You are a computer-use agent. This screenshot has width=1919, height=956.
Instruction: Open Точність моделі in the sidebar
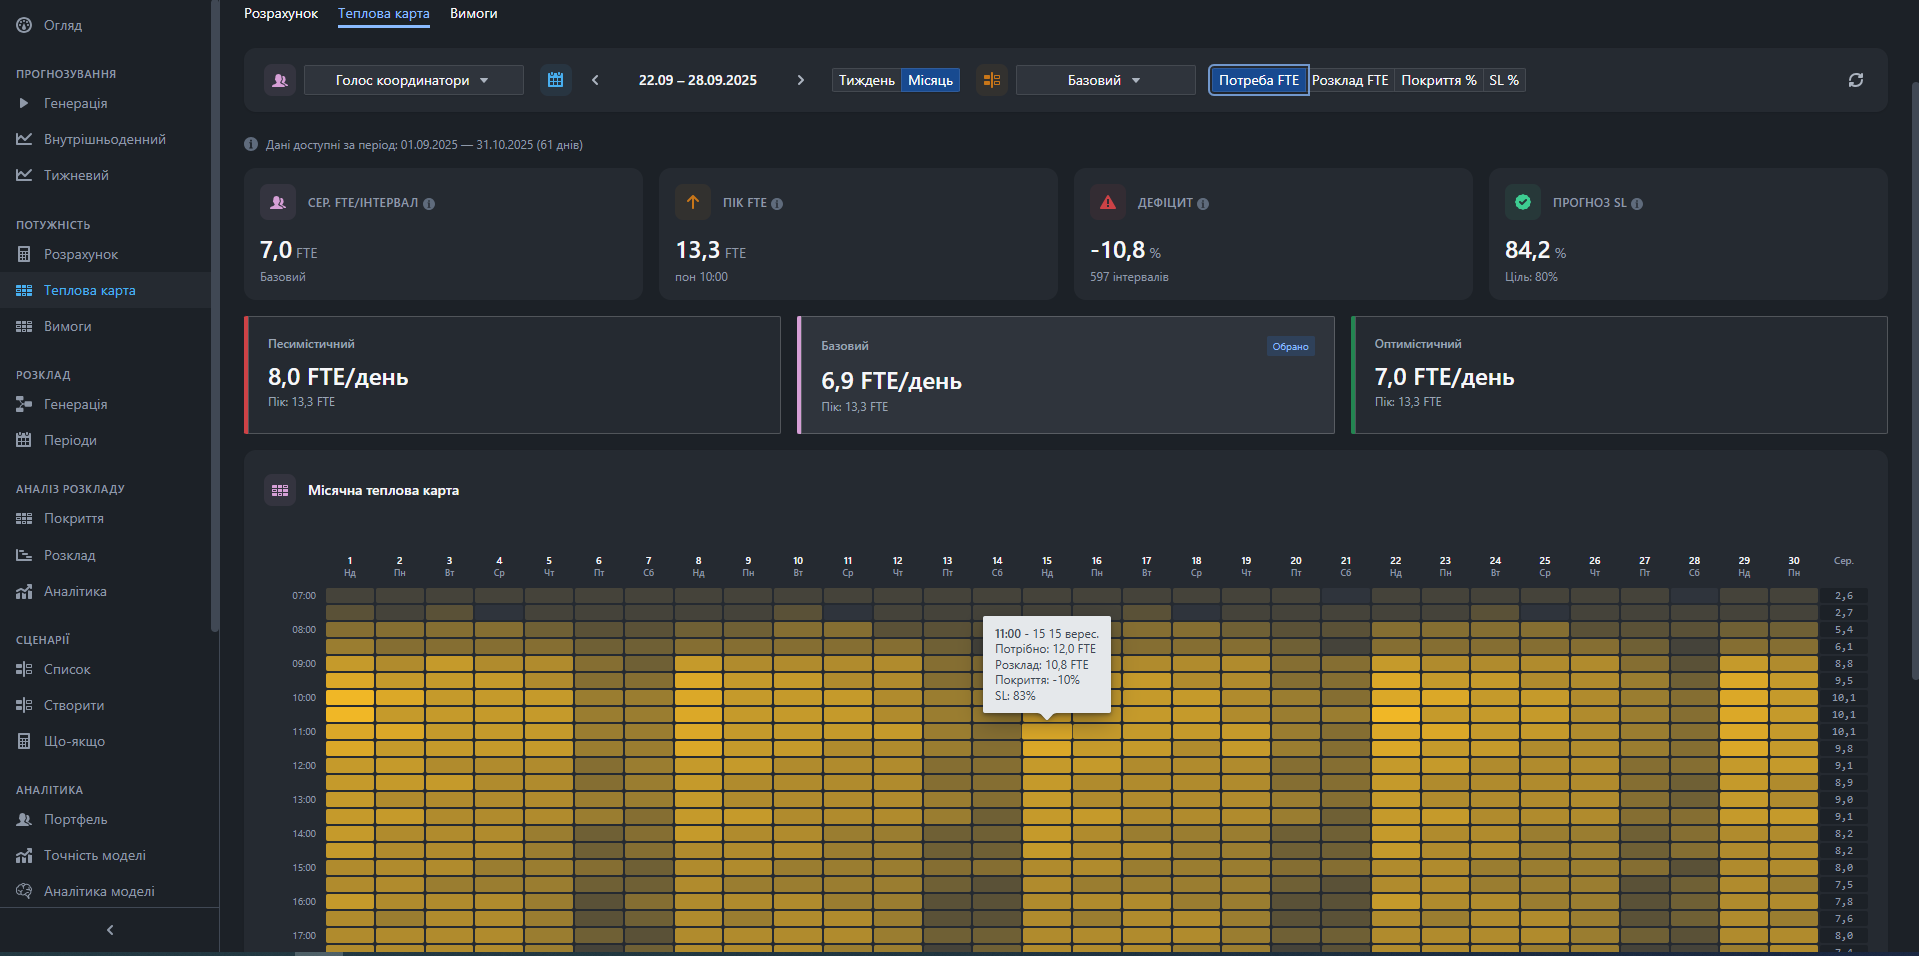pyautogui.click(x=94, y=855)
